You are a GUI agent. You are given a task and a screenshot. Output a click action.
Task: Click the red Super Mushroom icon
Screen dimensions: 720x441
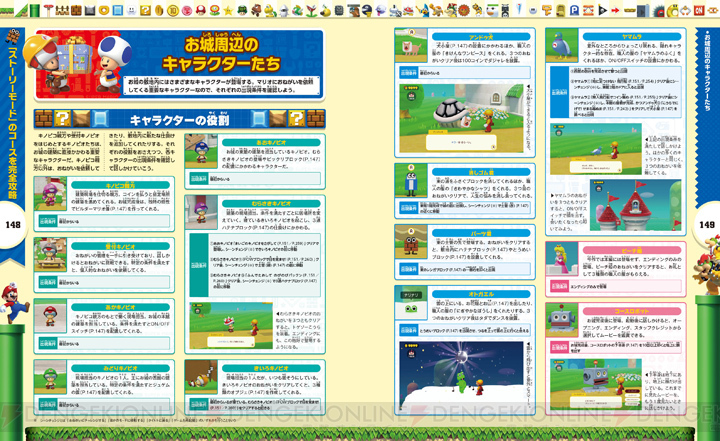point(201,10)
